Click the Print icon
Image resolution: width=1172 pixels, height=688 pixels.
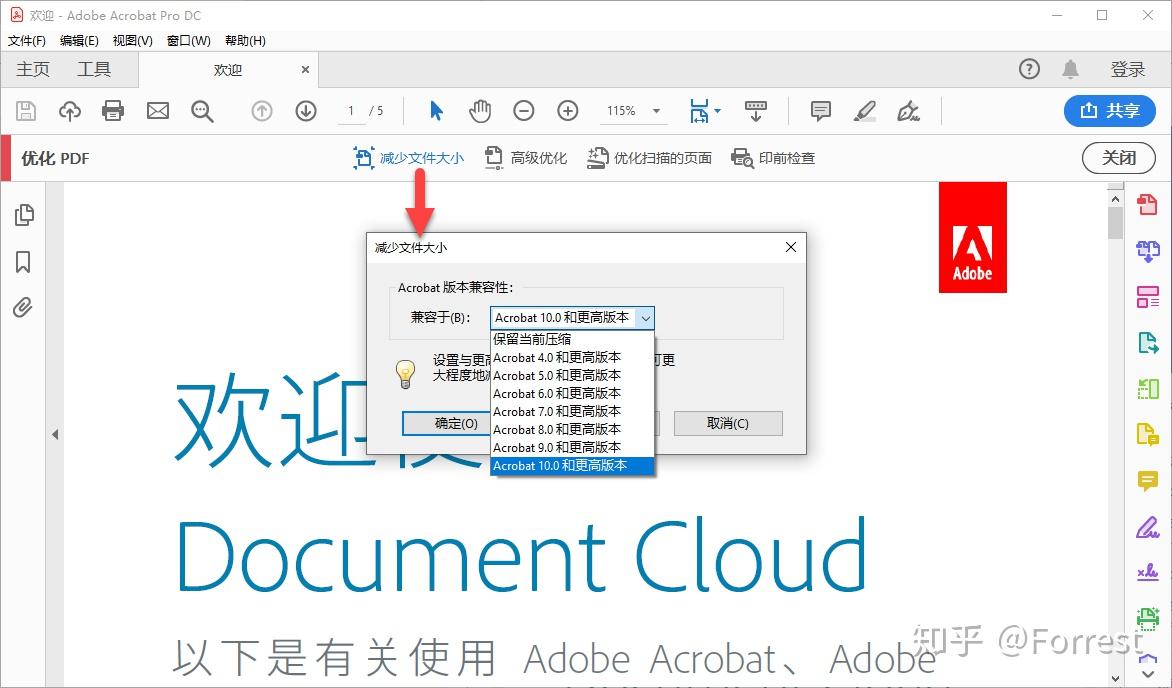113,111
